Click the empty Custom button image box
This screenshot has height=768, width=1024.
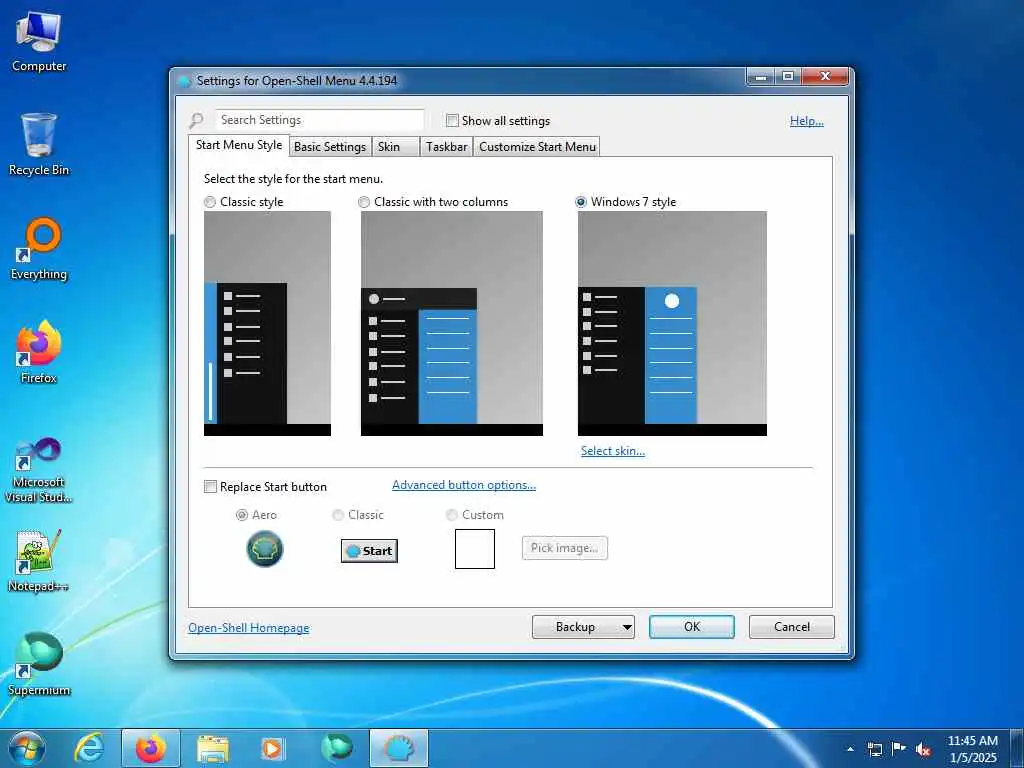pyautogui.click(x=475, y=549)
